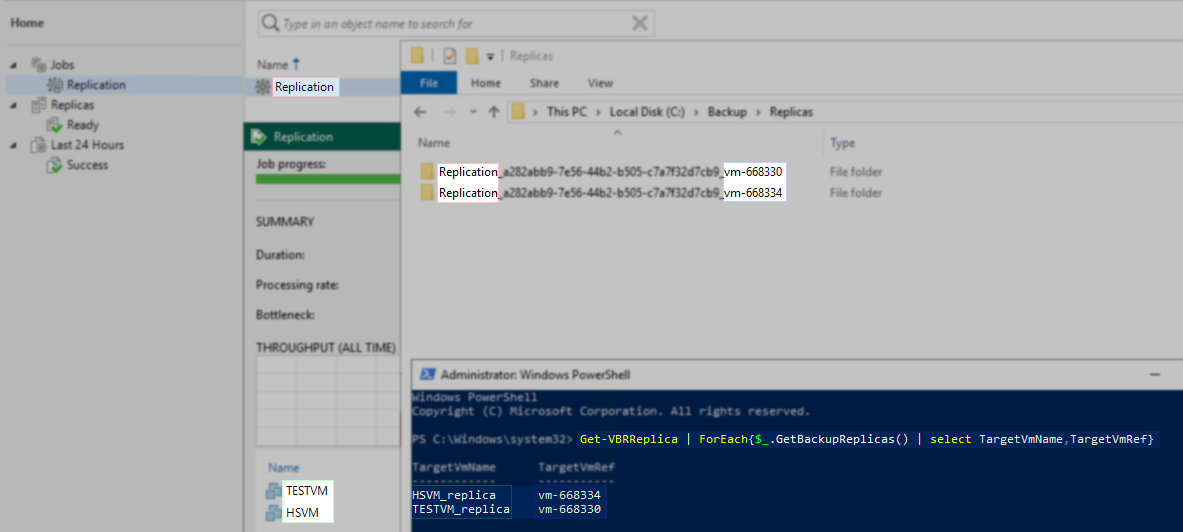This screenshot has height=532, width=1183.
Task: Select Replication under Jobs in the tree
Action: click(x=96, y=85)
